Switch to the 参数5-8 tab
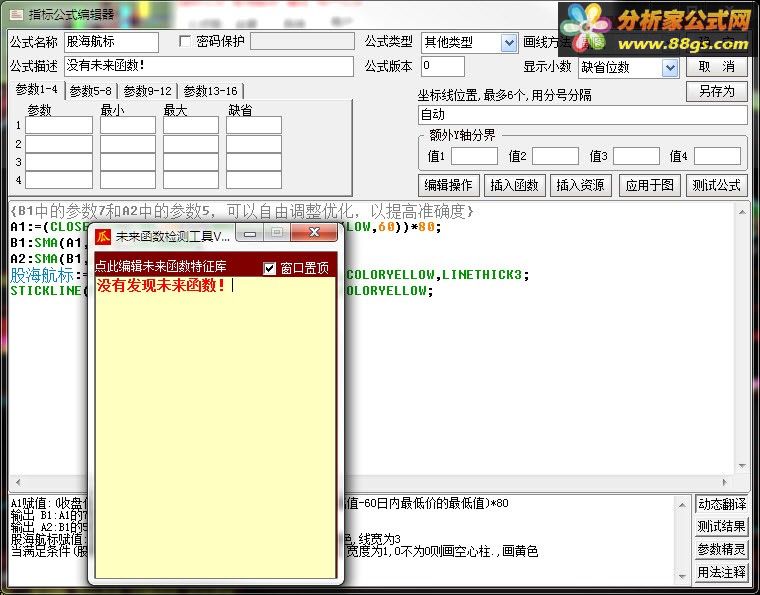This screenshot has width=760, height=595. [91, 91]
